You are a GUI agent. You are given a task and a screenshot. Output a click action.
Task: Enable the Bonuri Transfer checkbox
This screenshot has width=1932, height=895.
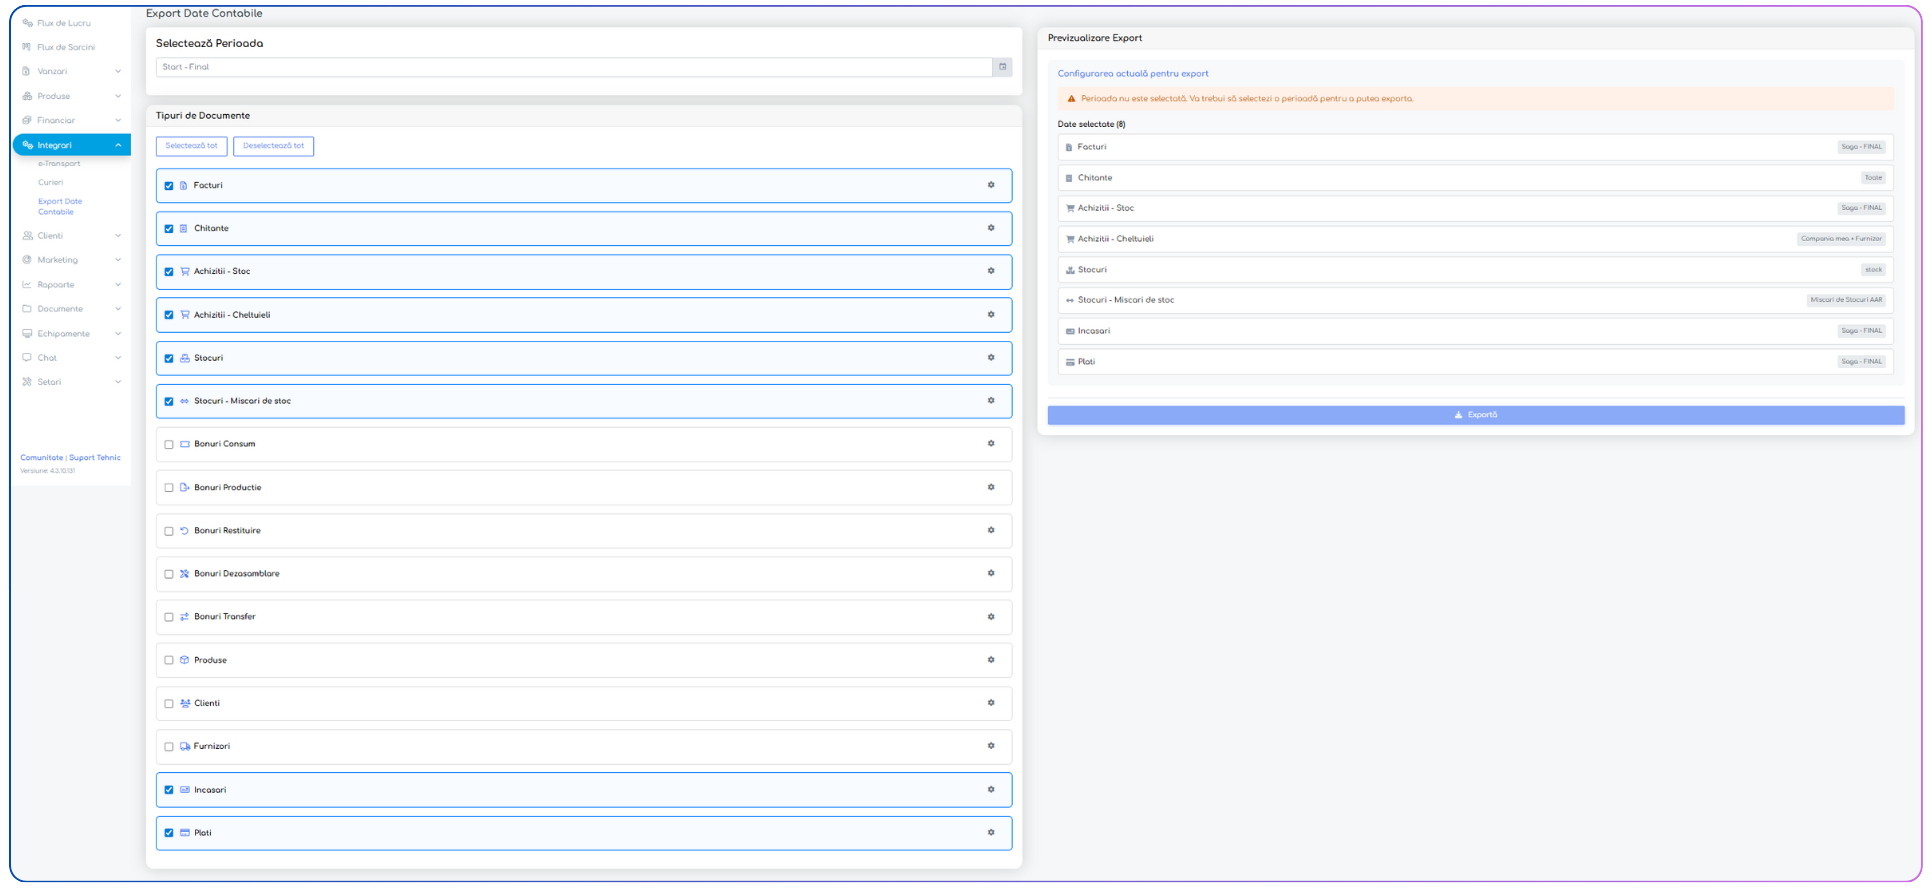click(169, 617)
